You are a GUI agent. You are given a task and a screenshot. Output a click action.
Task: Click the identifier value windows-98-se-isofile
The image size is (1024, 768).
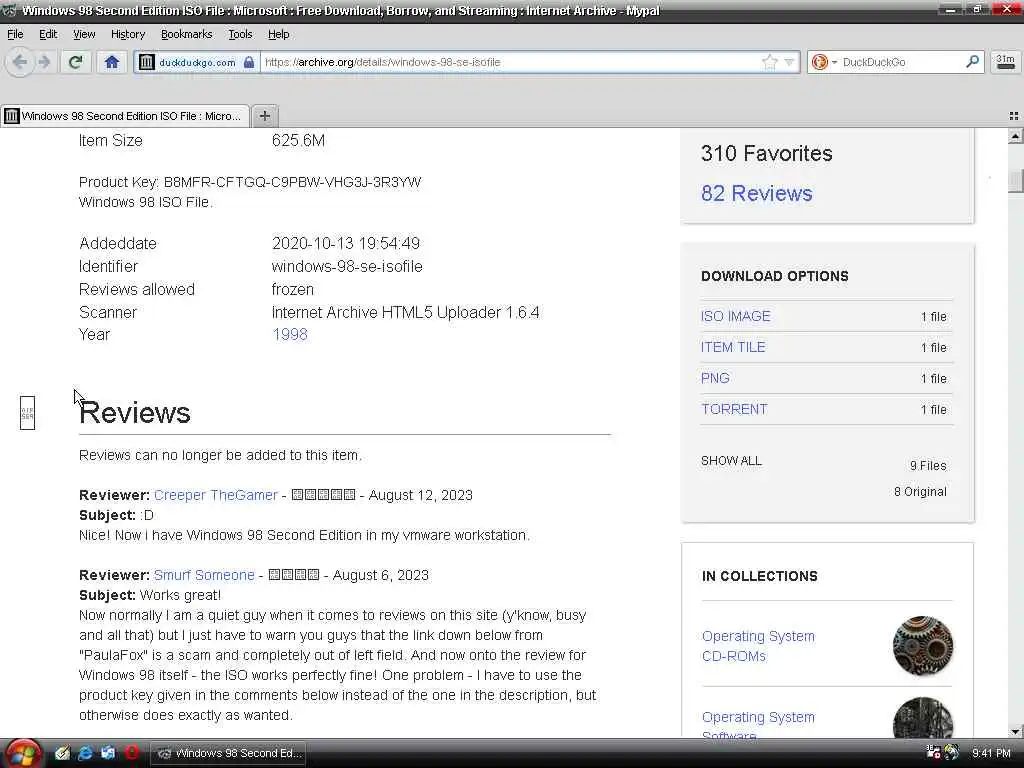click(347, 266)
